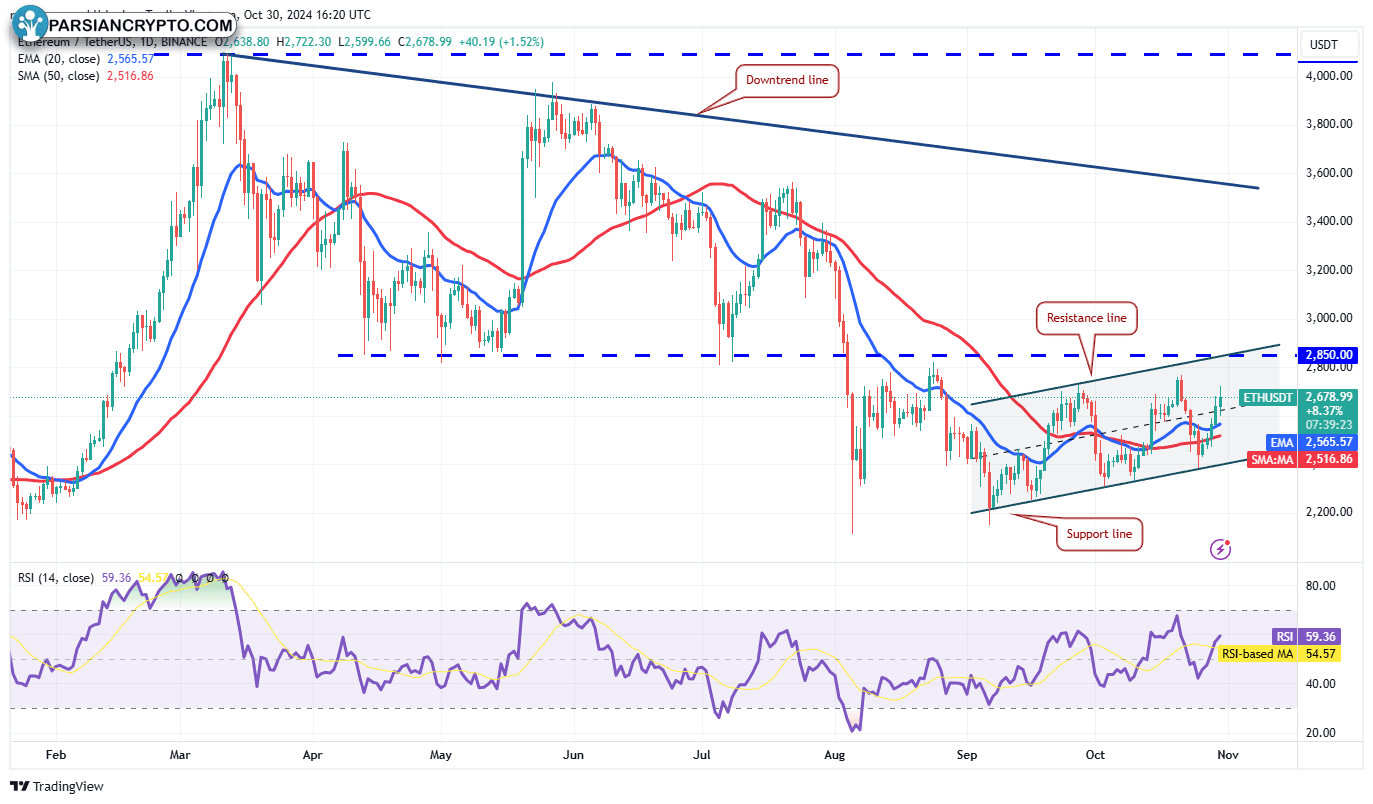
Task: Click the 40.00 RSI axis tick
Action: pyautogui.click(x=1322, y=684)
